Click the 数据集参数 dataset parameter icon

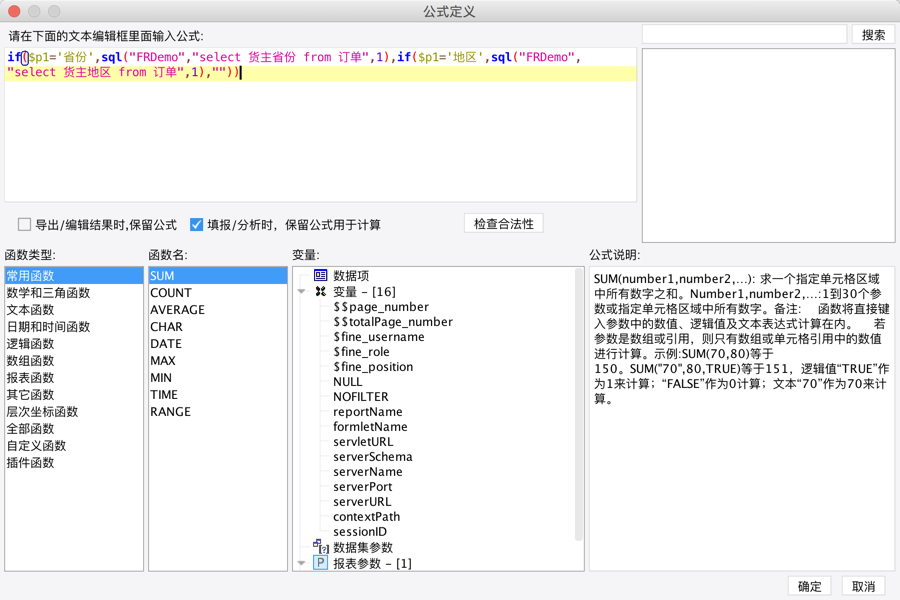pos(320,547)
